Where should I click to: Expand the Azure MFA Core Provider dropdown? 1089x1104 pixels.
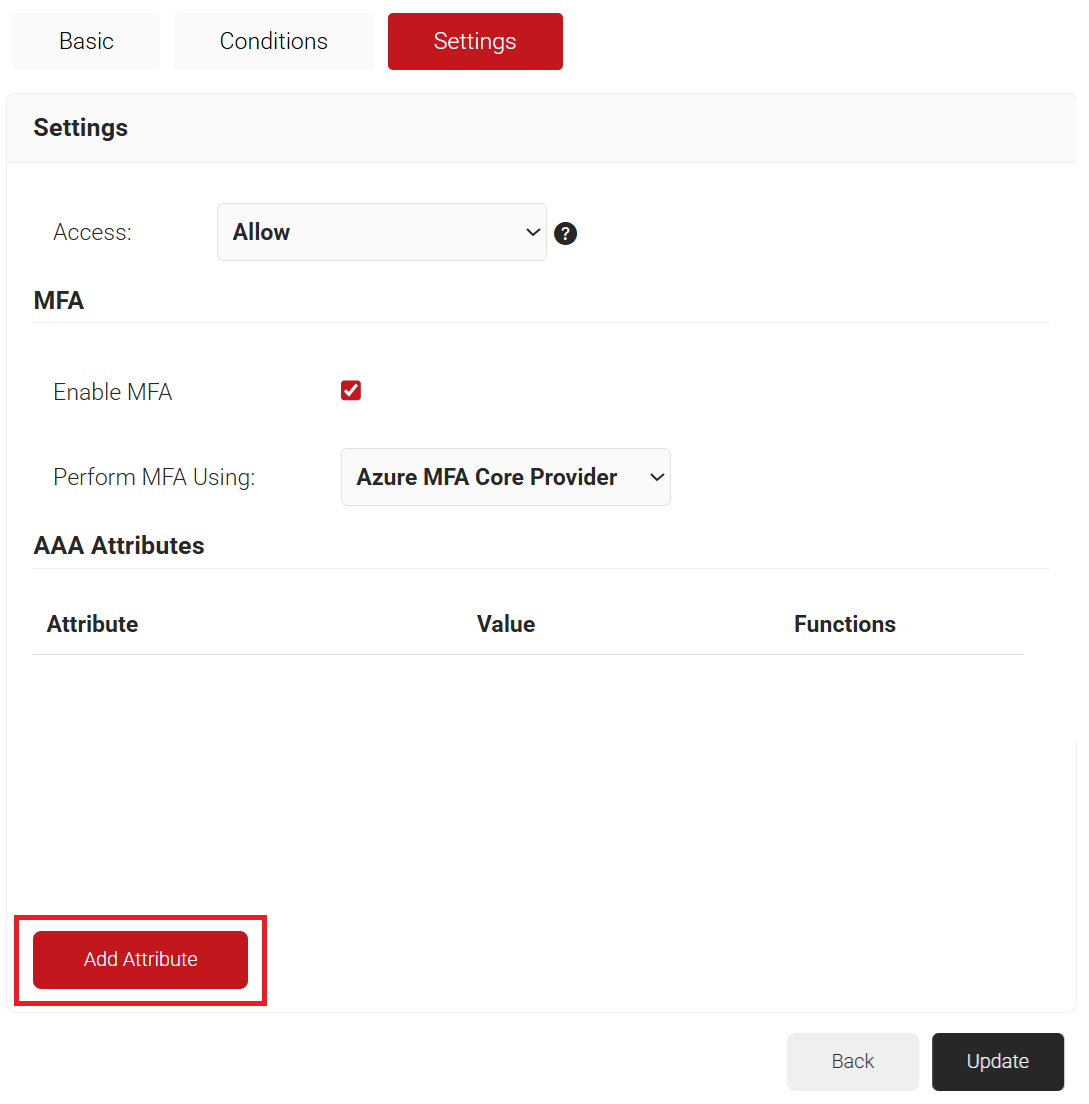click(505, 477)
